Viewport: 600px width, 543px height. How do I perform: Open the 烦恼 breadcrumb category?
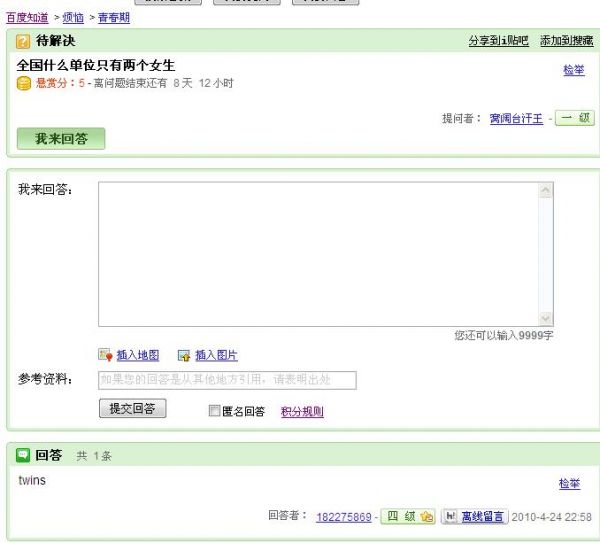click(73, 18)
